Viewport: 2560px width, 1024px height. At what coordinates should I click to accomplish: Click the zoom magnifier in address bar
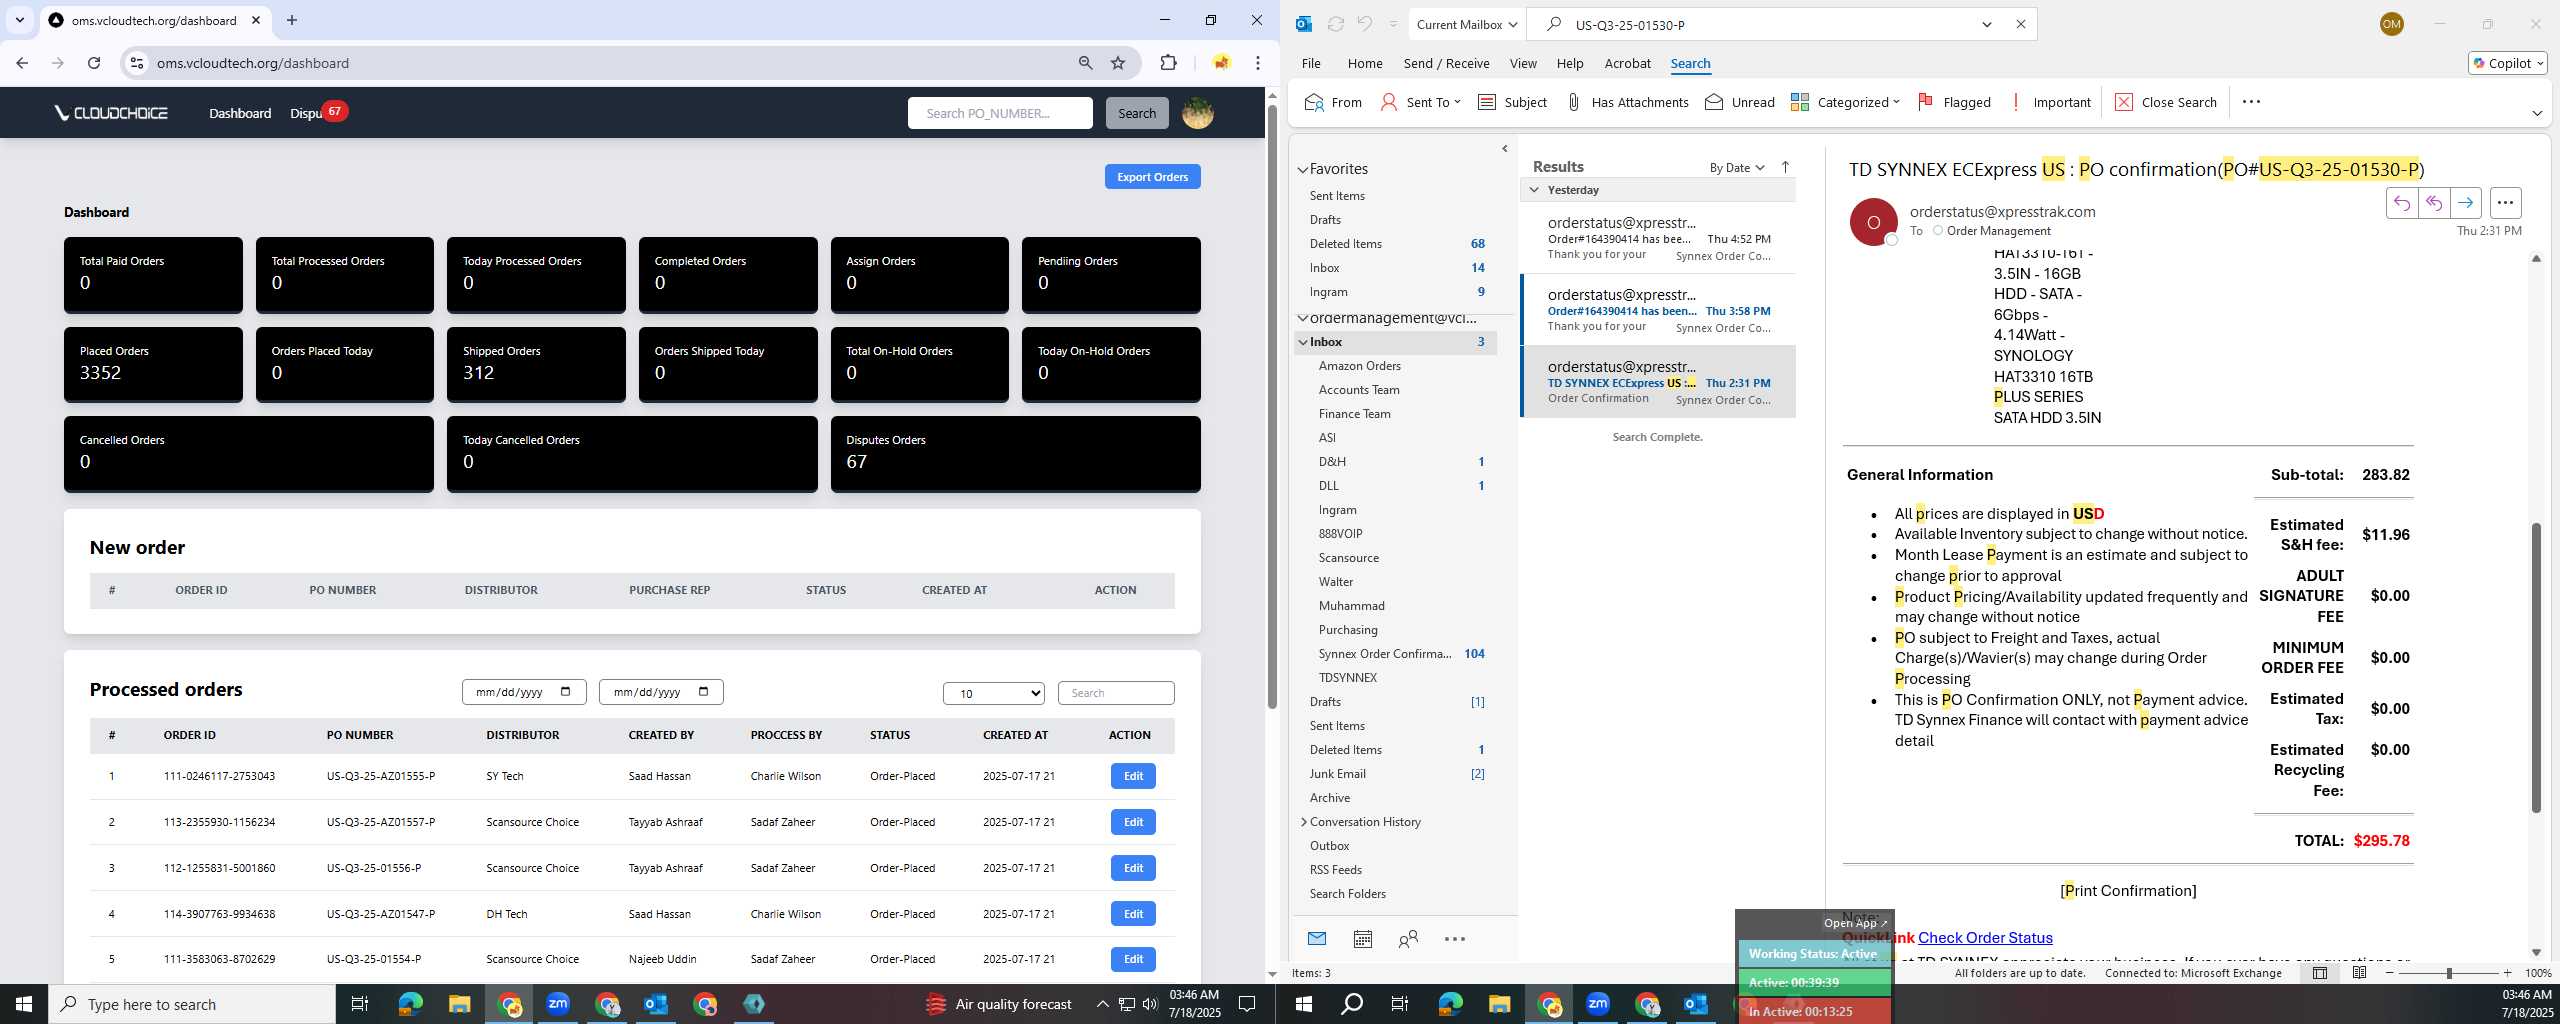[1085, 62]
